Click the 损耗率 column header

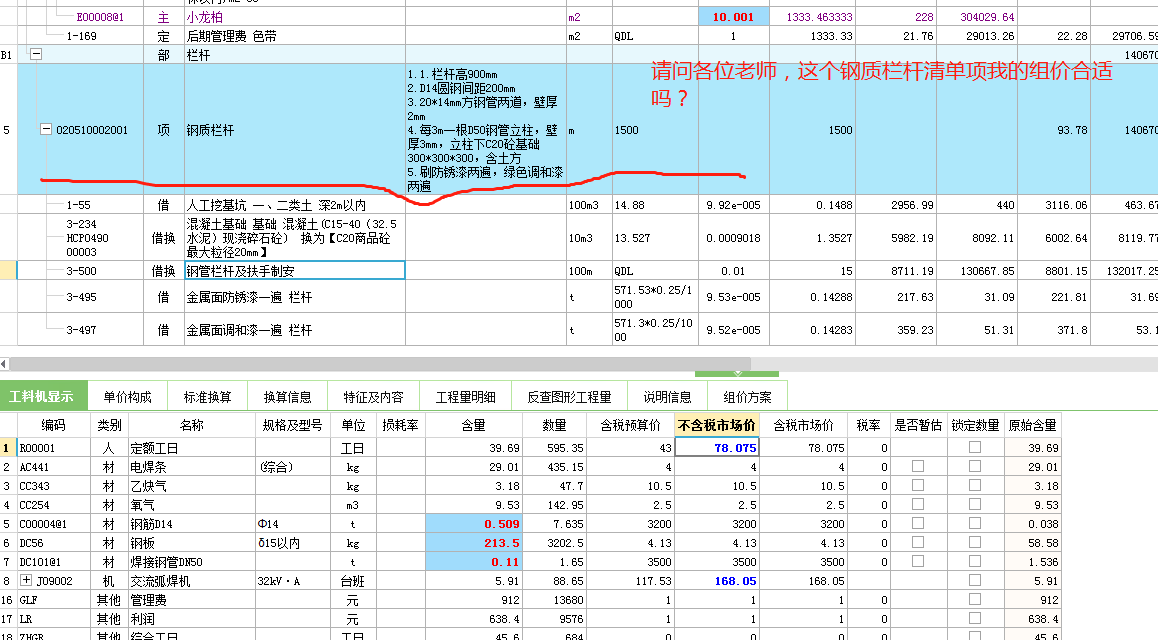(x=400, y=425)
